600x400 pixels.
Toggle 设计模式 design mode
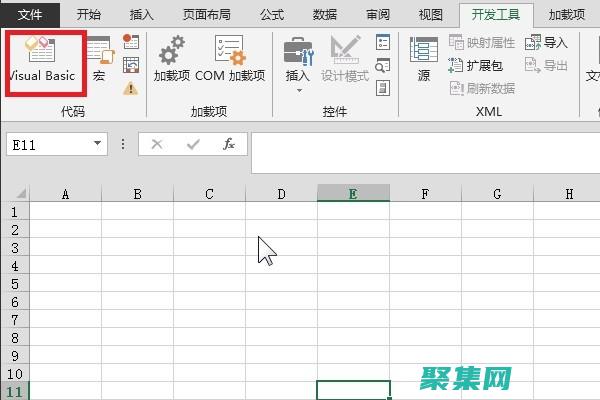(x=345, y=58)
